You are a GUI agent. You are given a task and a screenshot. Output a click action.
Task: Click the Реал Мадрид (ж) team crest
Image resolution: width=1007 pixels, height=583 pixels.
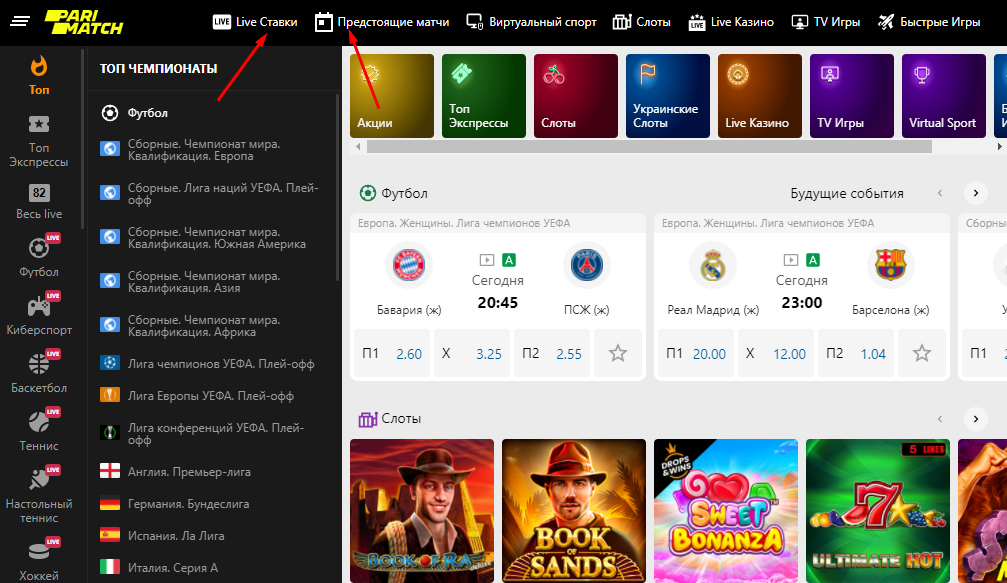[x=713, y=265]
